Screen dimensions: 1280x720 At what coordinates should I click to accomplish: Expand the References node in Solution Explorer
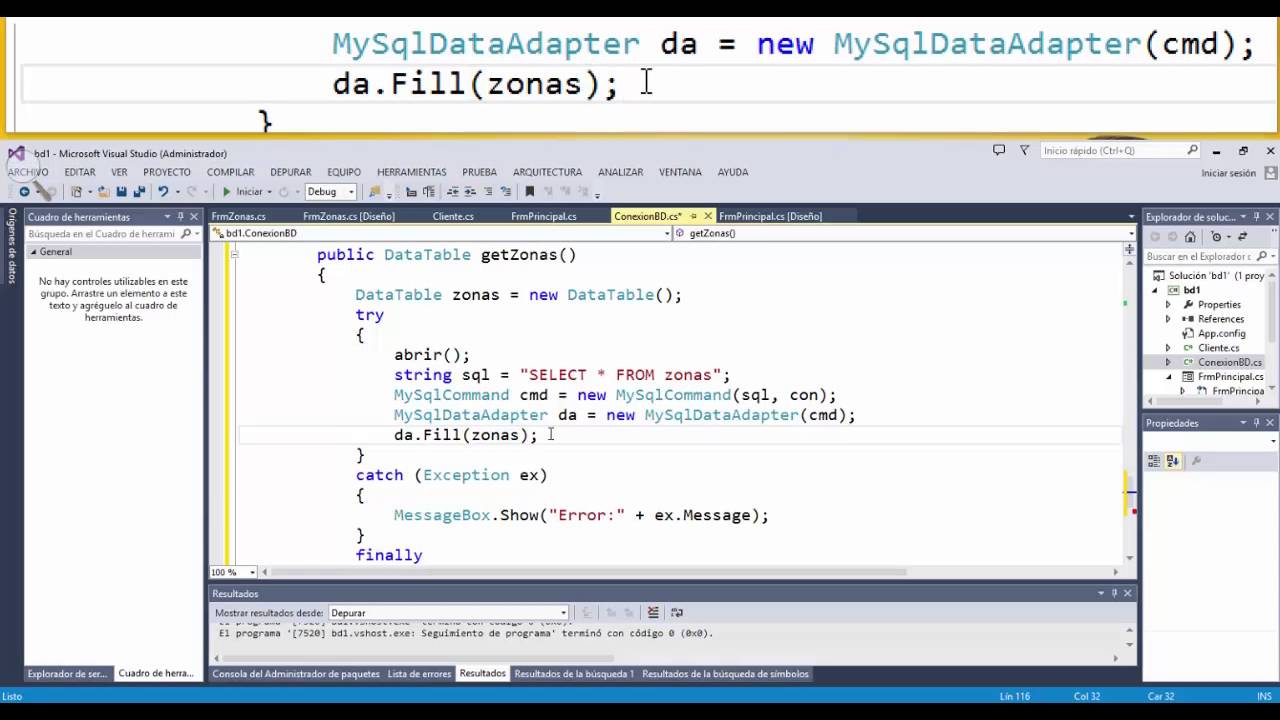[x=1168, y=319]
